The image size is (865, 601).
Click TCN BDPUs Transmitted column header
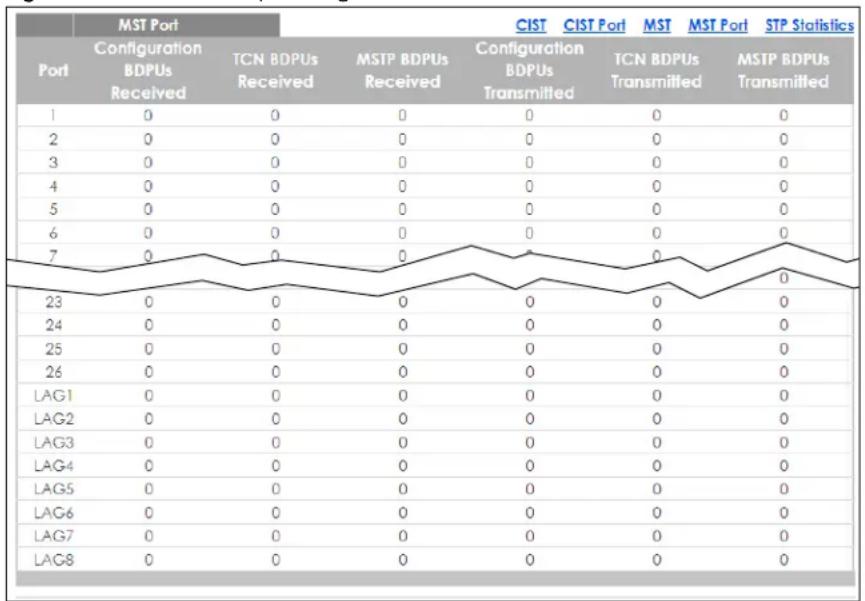point(656,71)
